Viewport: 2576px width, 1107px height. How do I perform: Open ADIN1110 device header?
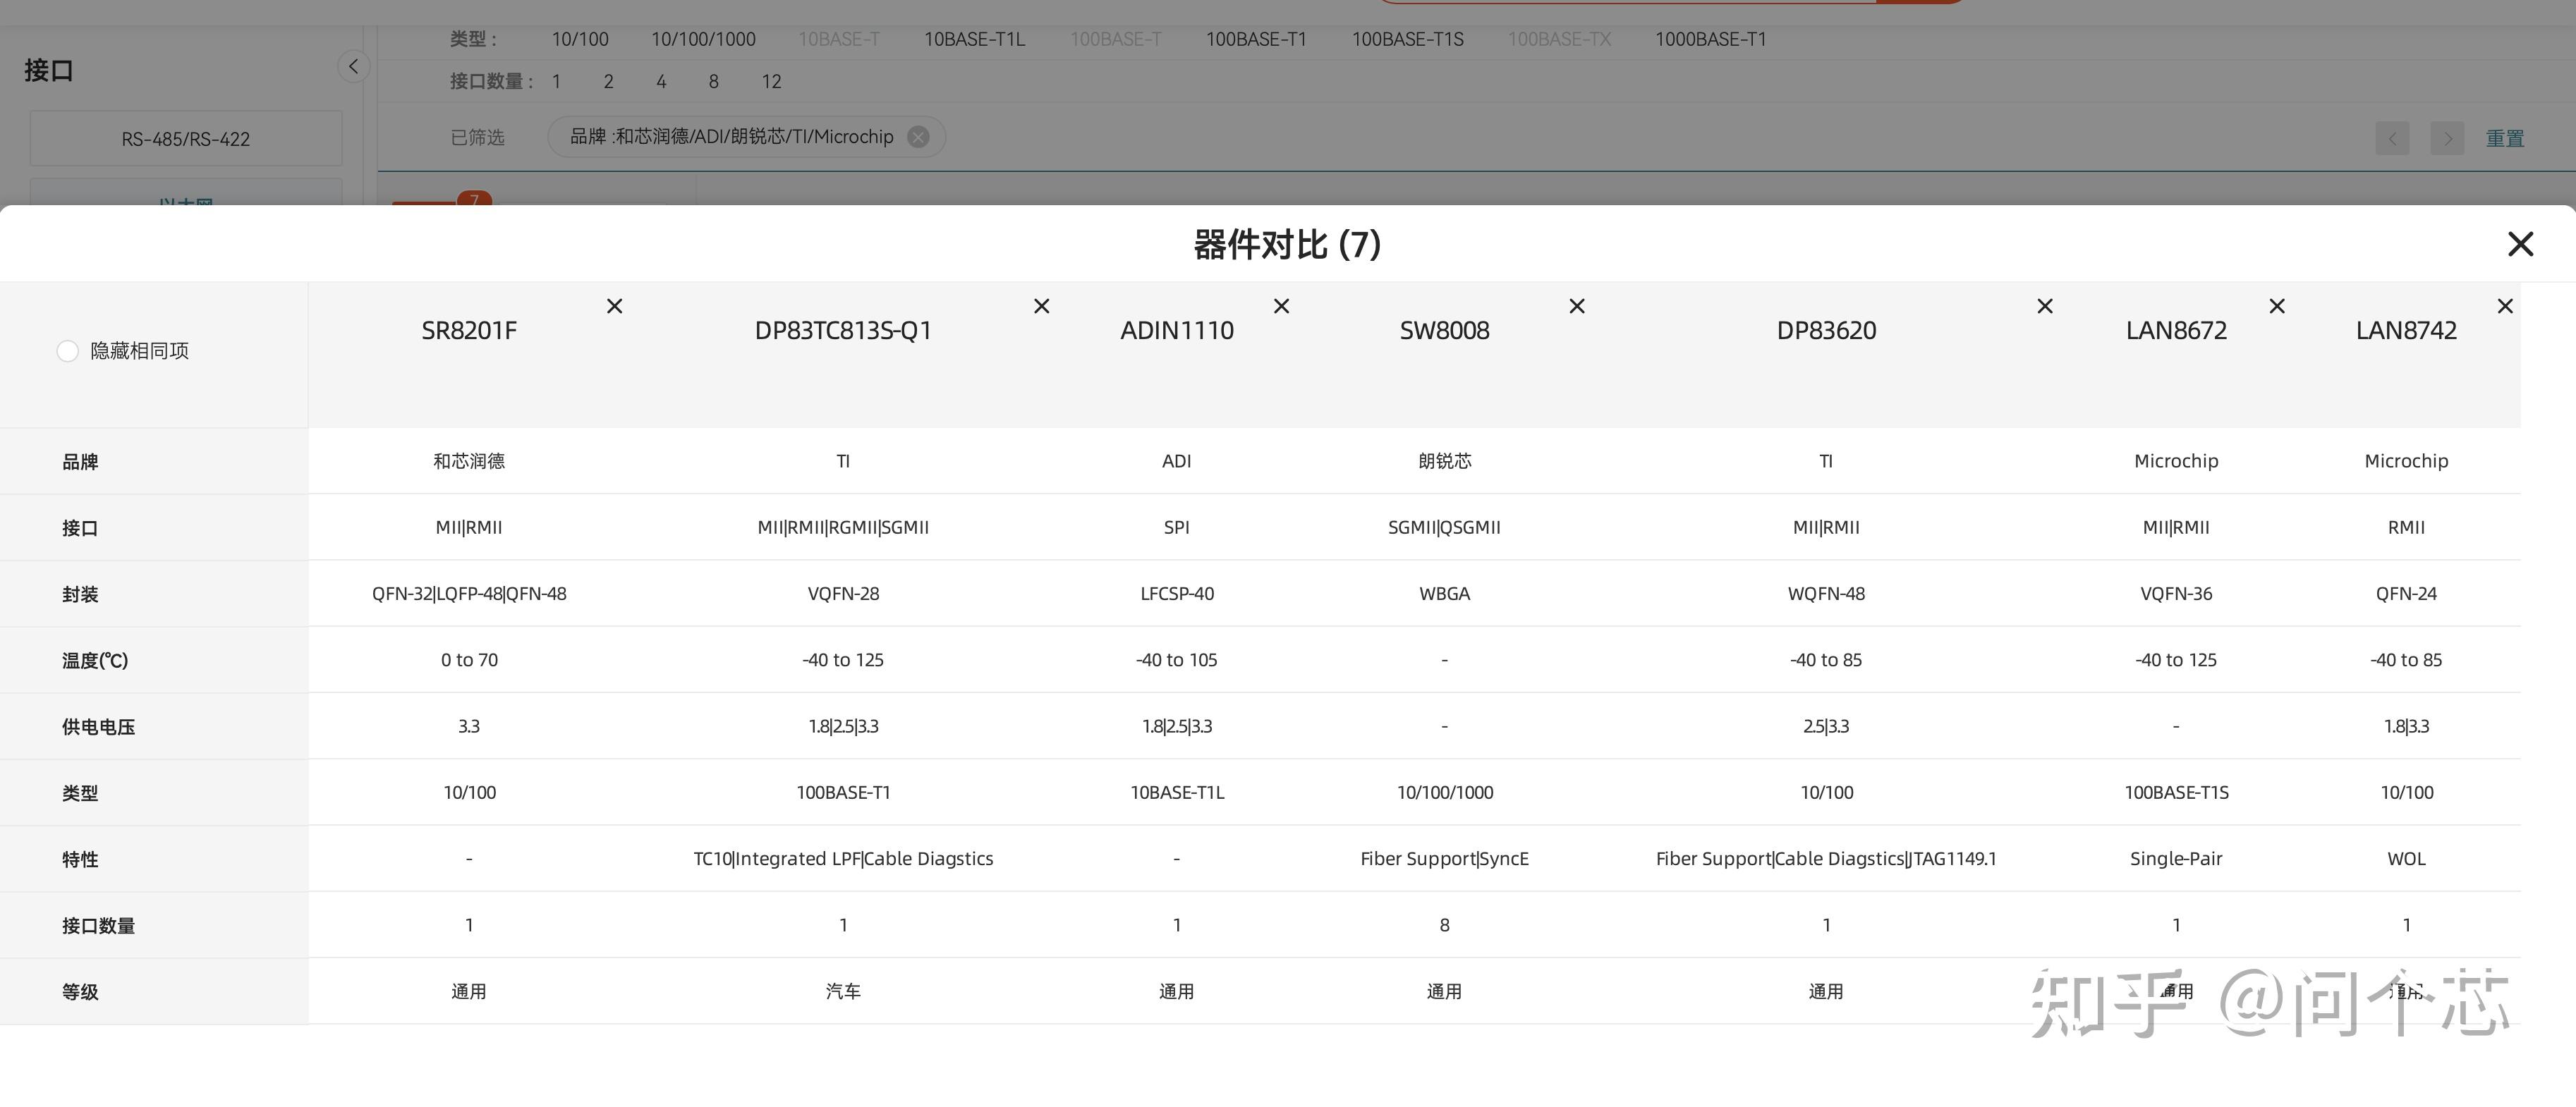click(1177, 330)
